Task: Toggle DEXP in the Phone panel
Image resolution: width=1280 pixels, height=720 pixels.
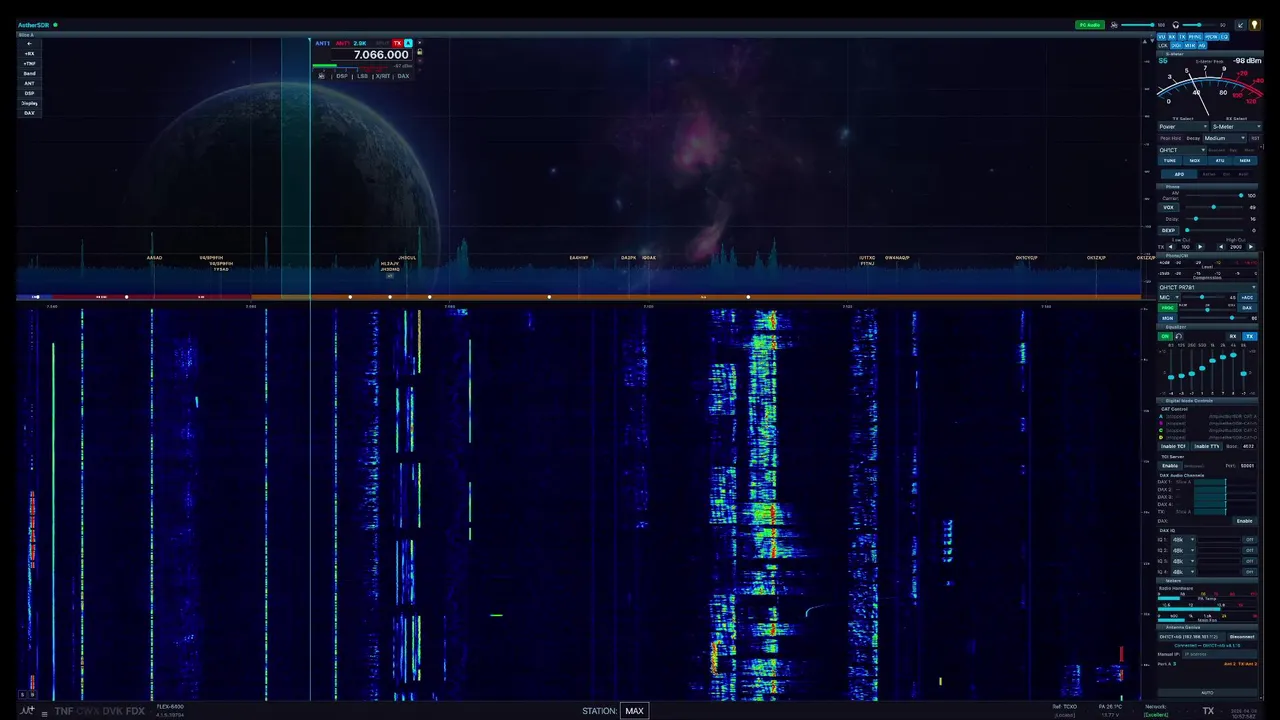Action: click(1169, 230)
